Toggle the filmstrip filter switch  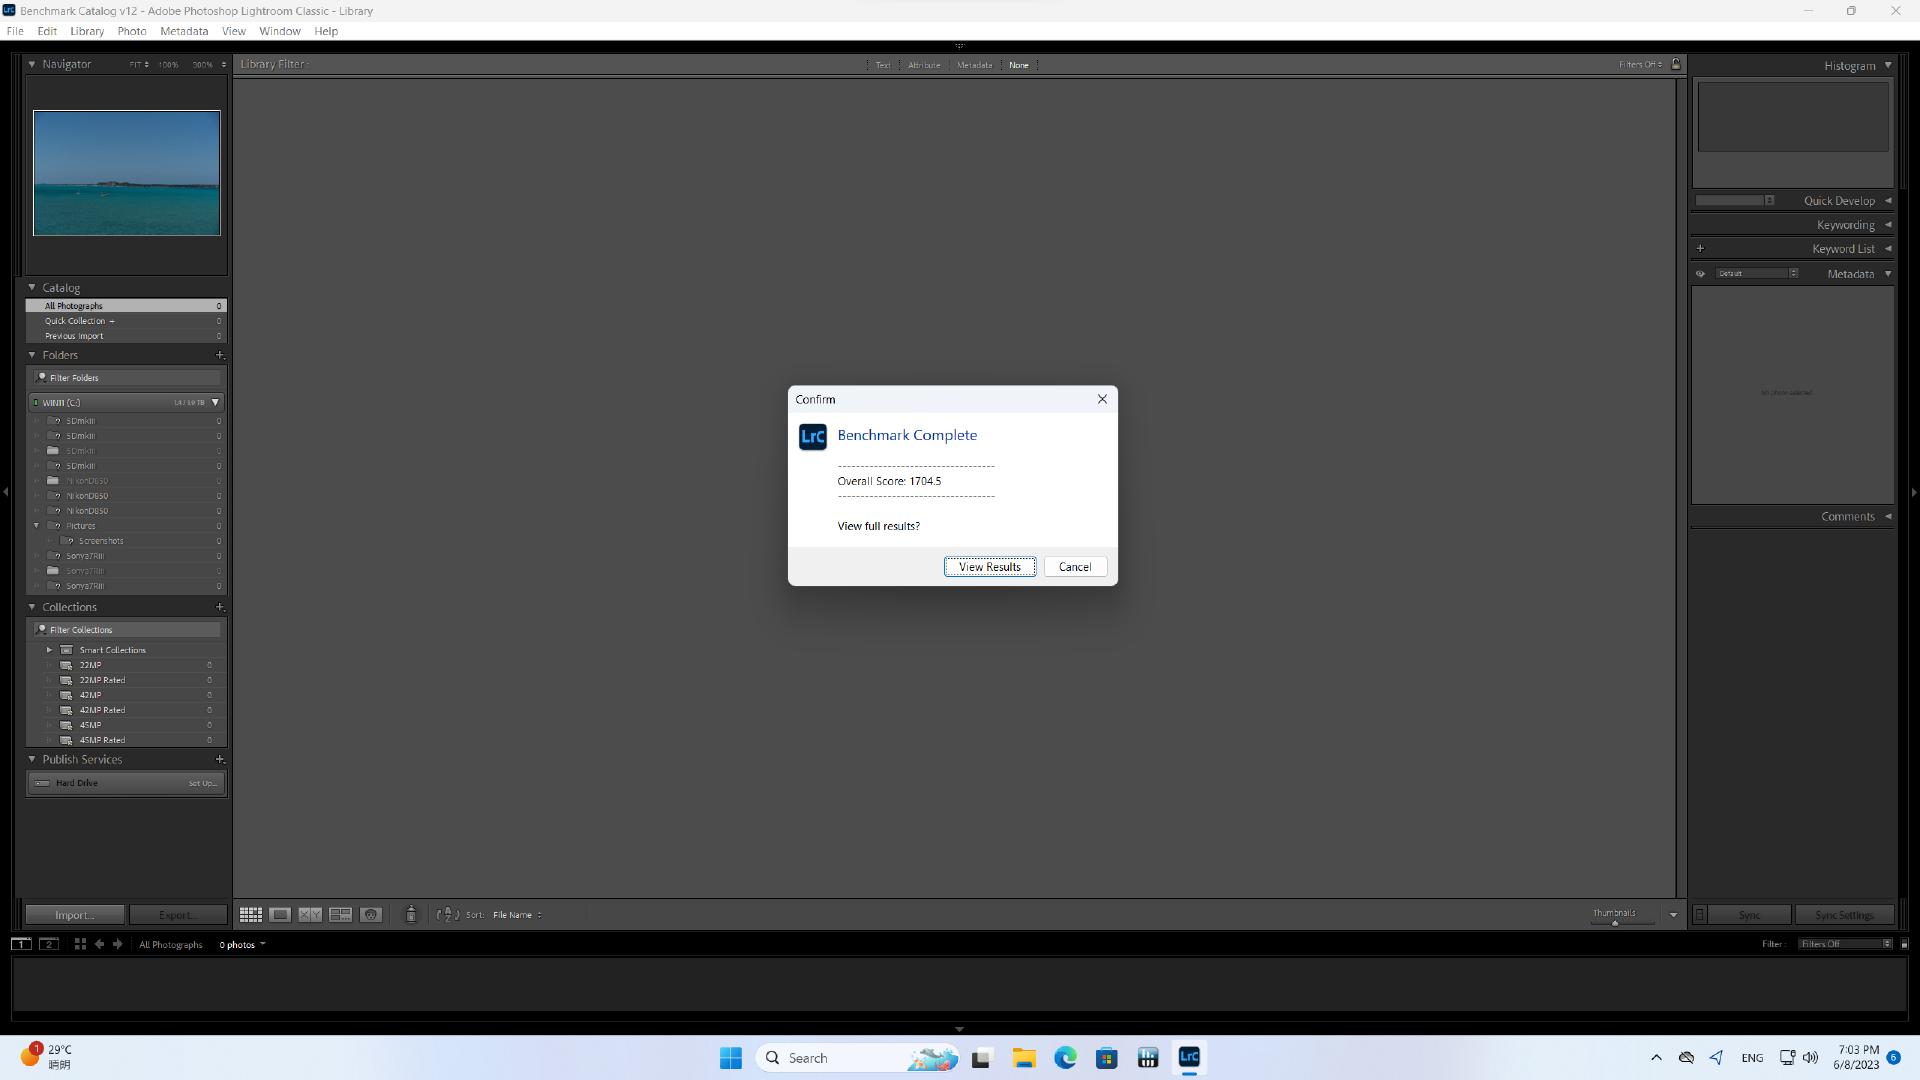pos(1904,944)
